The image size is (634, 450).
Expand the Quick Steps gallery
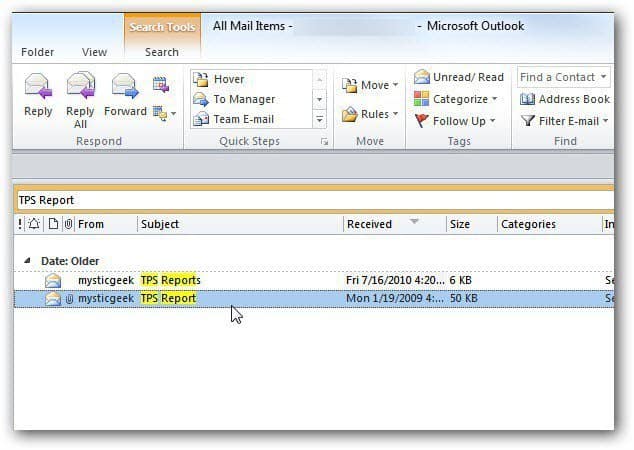click(x=319, y=119)
